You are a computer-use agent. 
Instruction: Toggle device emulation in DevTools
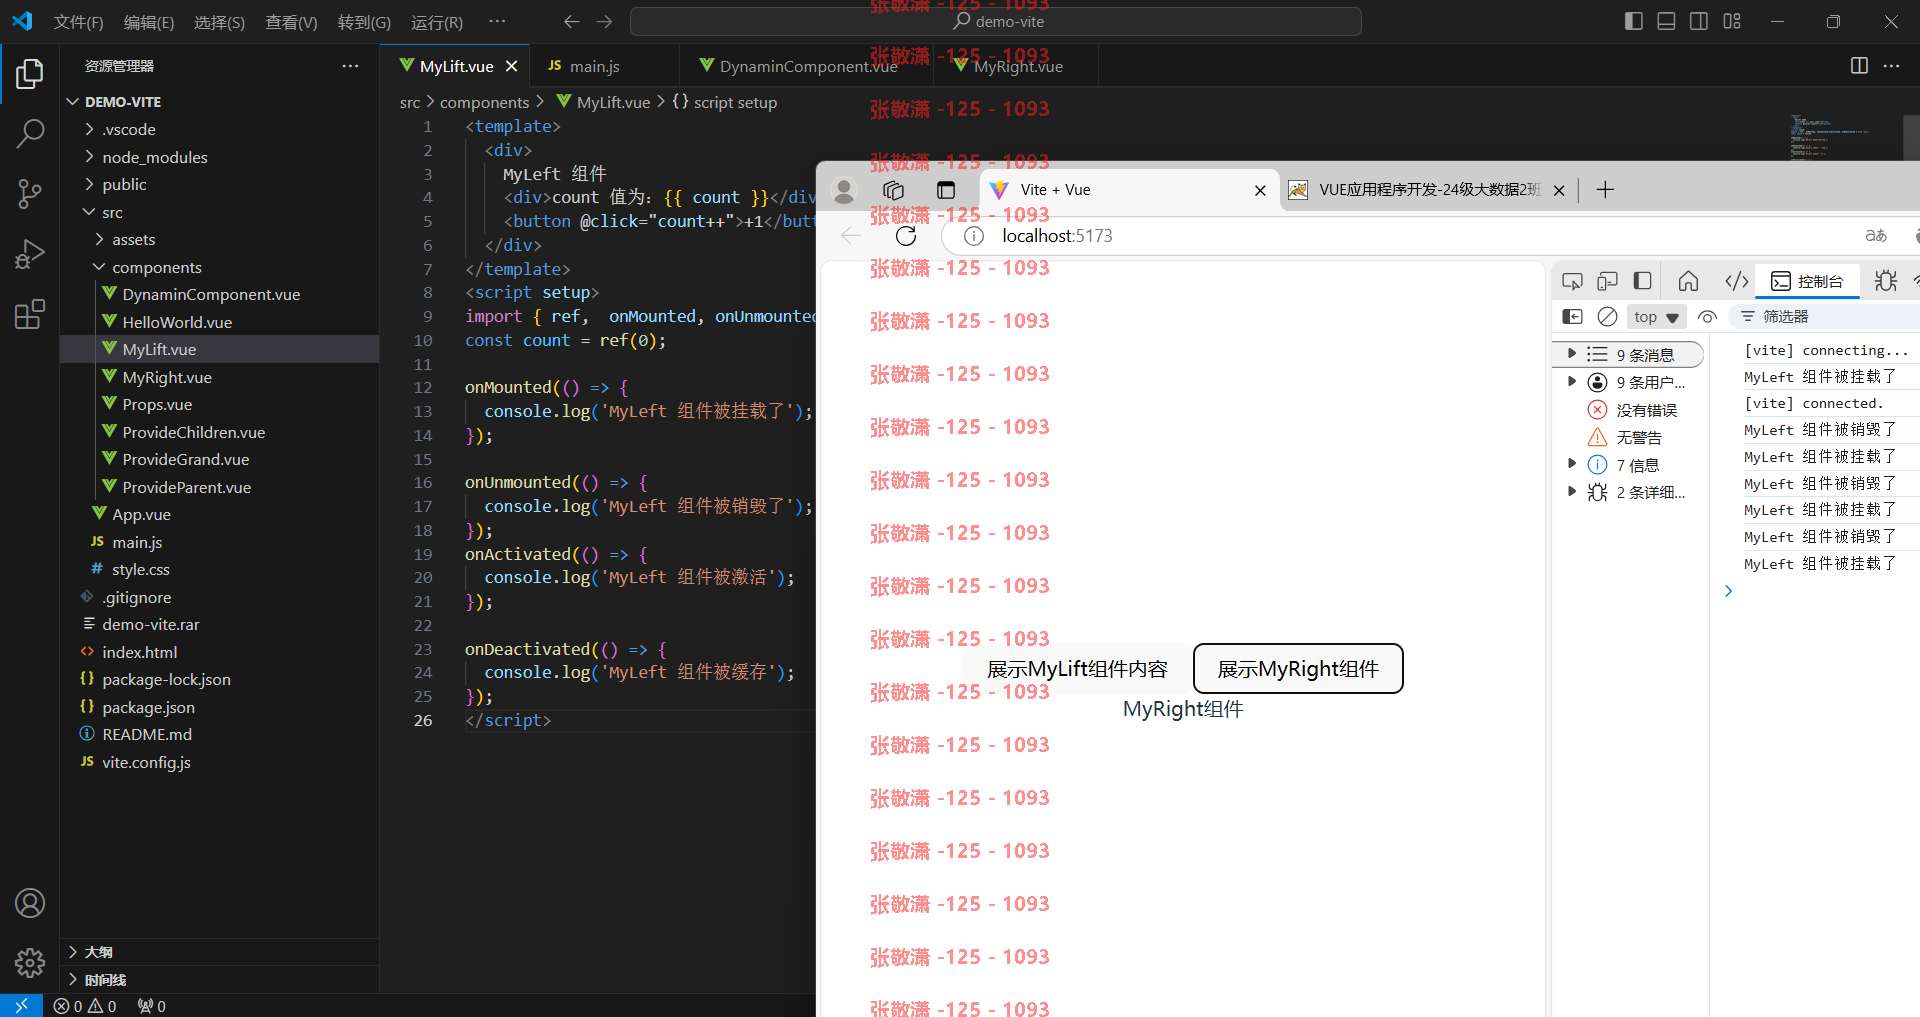[1607, 281]
